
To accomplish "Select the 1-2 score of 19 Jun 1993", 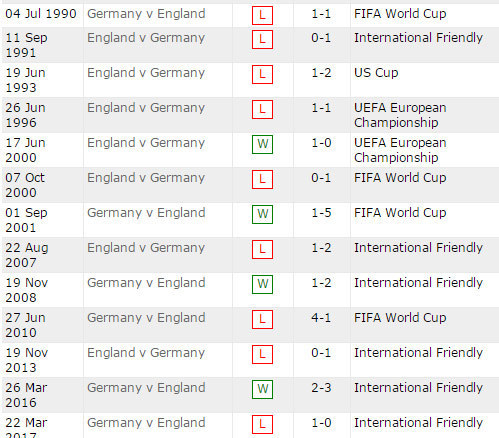I will (321, 73).
